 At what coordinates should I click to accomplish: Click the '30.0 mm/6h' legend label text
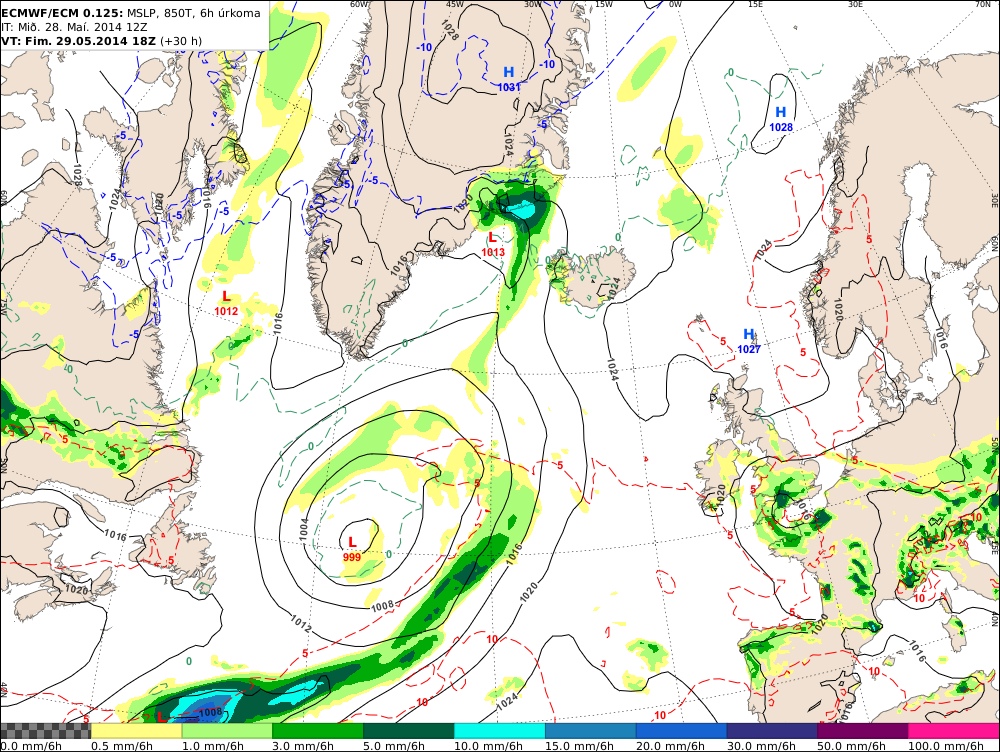tap(761, 746)
